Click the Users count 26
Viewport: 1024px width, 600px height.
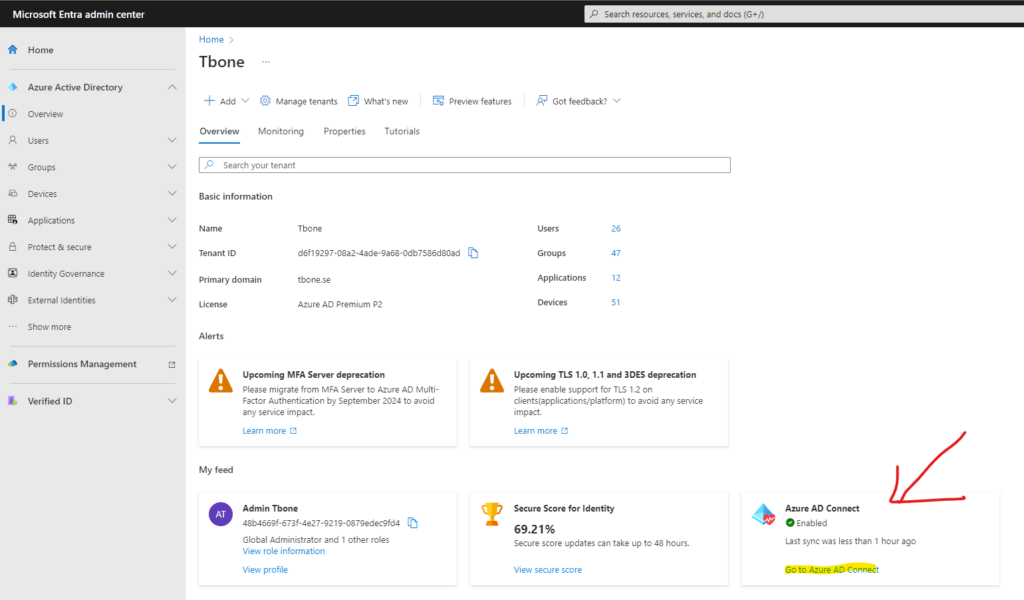pyautogui.click(x=616, y=229)
